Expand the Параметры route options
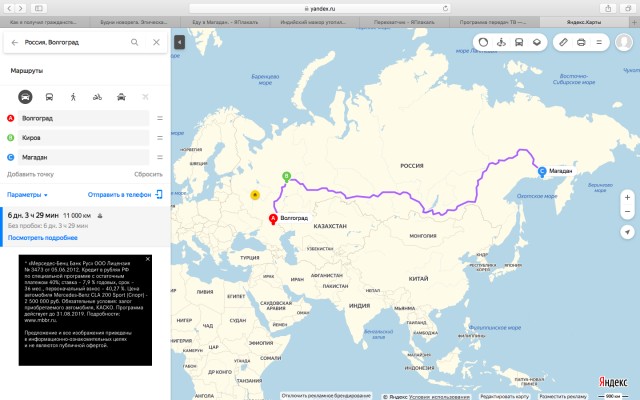 point(27,194)
